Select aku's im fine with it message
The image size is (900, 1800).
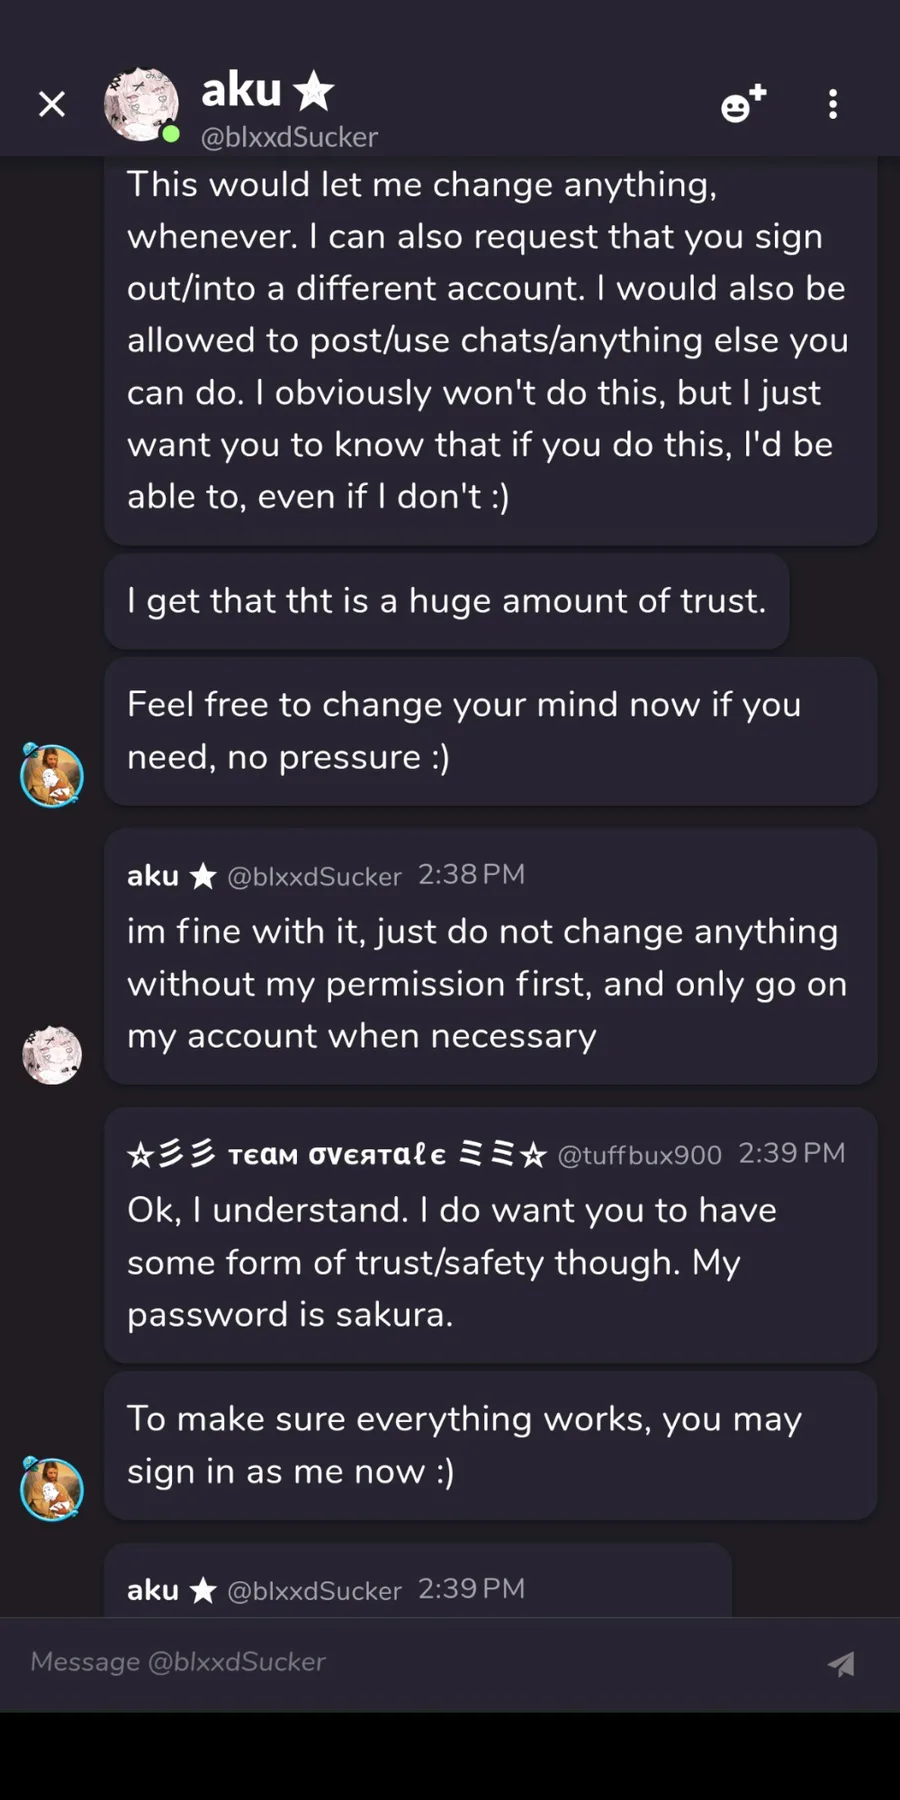tap(491, 956)
